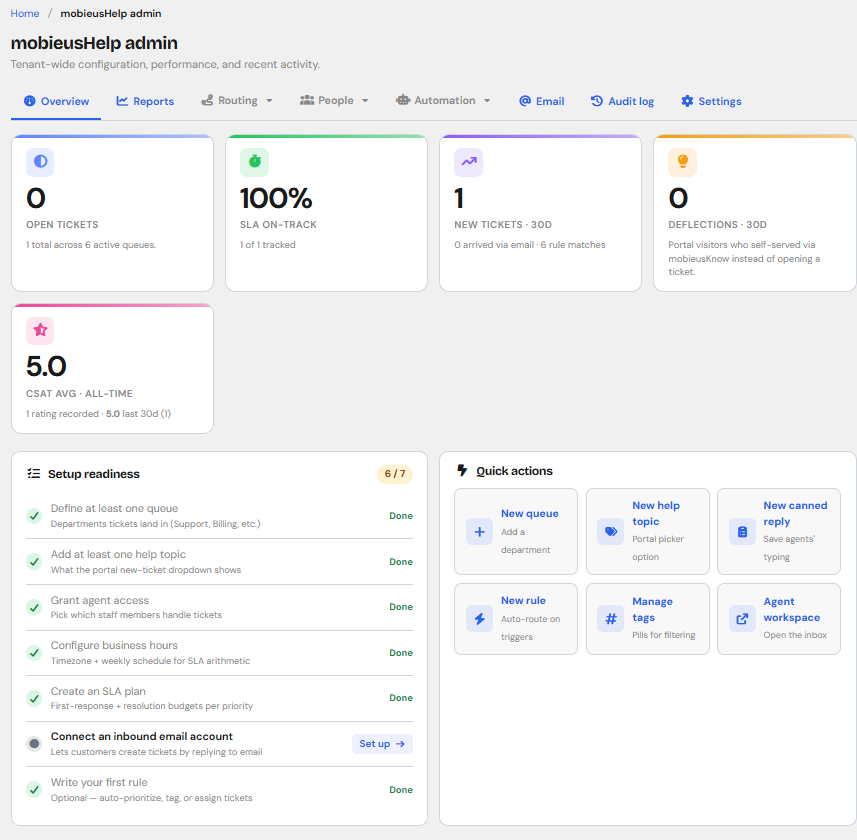Open the Manage tags quick action
This screenshot has height=840, width=857.
tap(648, 619)
